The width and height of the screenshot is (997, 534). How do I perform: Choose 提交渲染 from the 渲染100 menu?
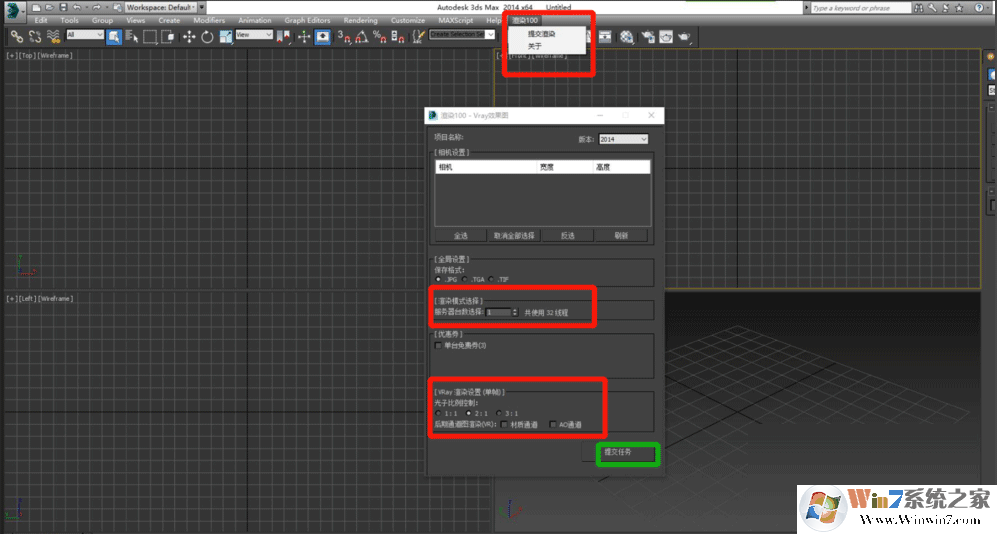(x=542, y=34)
